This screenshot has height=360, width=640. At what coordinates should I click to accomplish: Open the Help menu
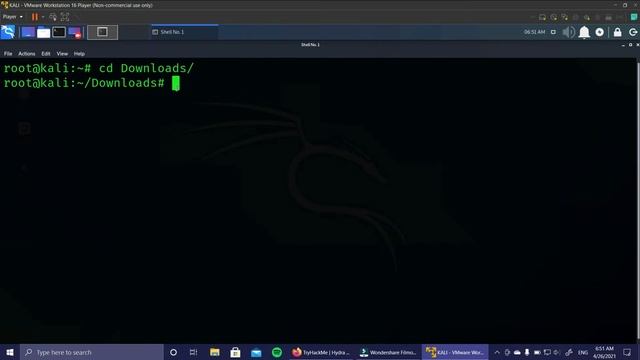pyautogui.click(x=79, y=54)
